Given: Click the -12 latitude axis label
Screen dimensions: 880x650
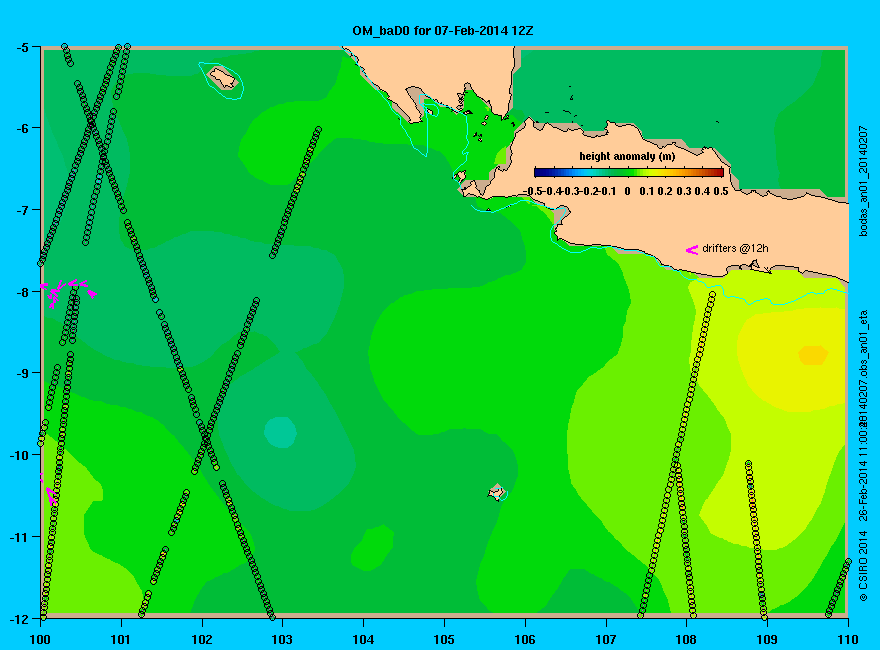Looking at the screenshot, I should pyautogui.click(x=19, y=619).
